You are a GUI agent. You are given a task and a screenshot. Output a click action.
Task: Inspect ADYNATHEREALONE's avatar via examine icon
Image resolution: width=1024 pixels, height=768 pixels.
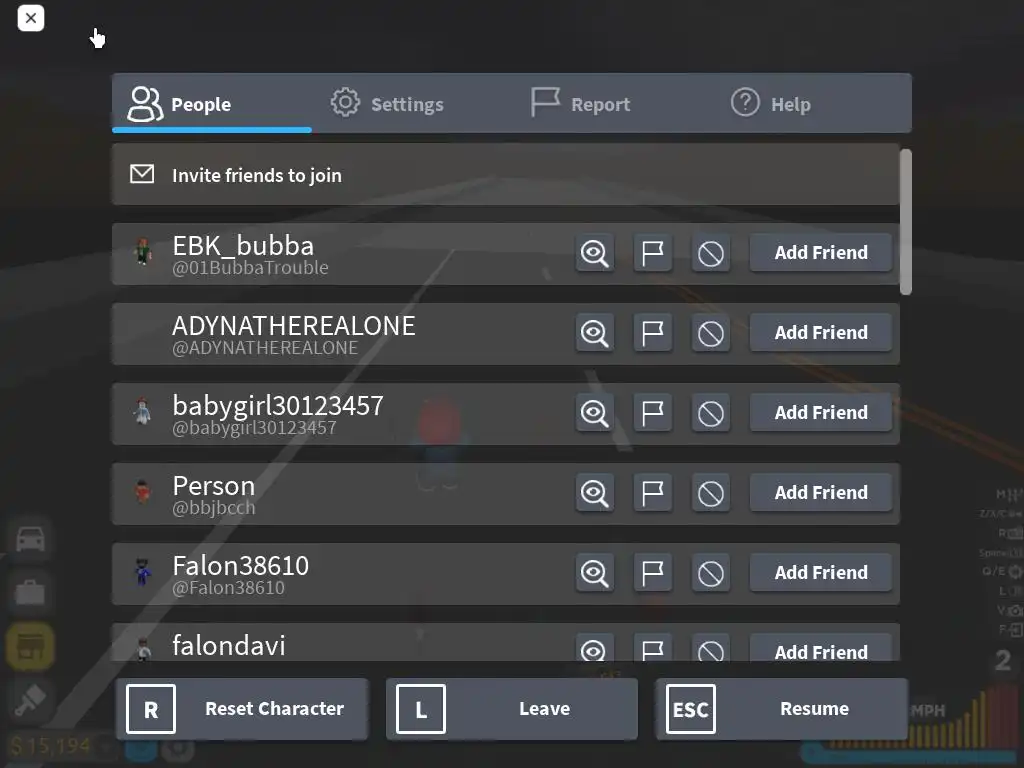click(x=594, y=334)
